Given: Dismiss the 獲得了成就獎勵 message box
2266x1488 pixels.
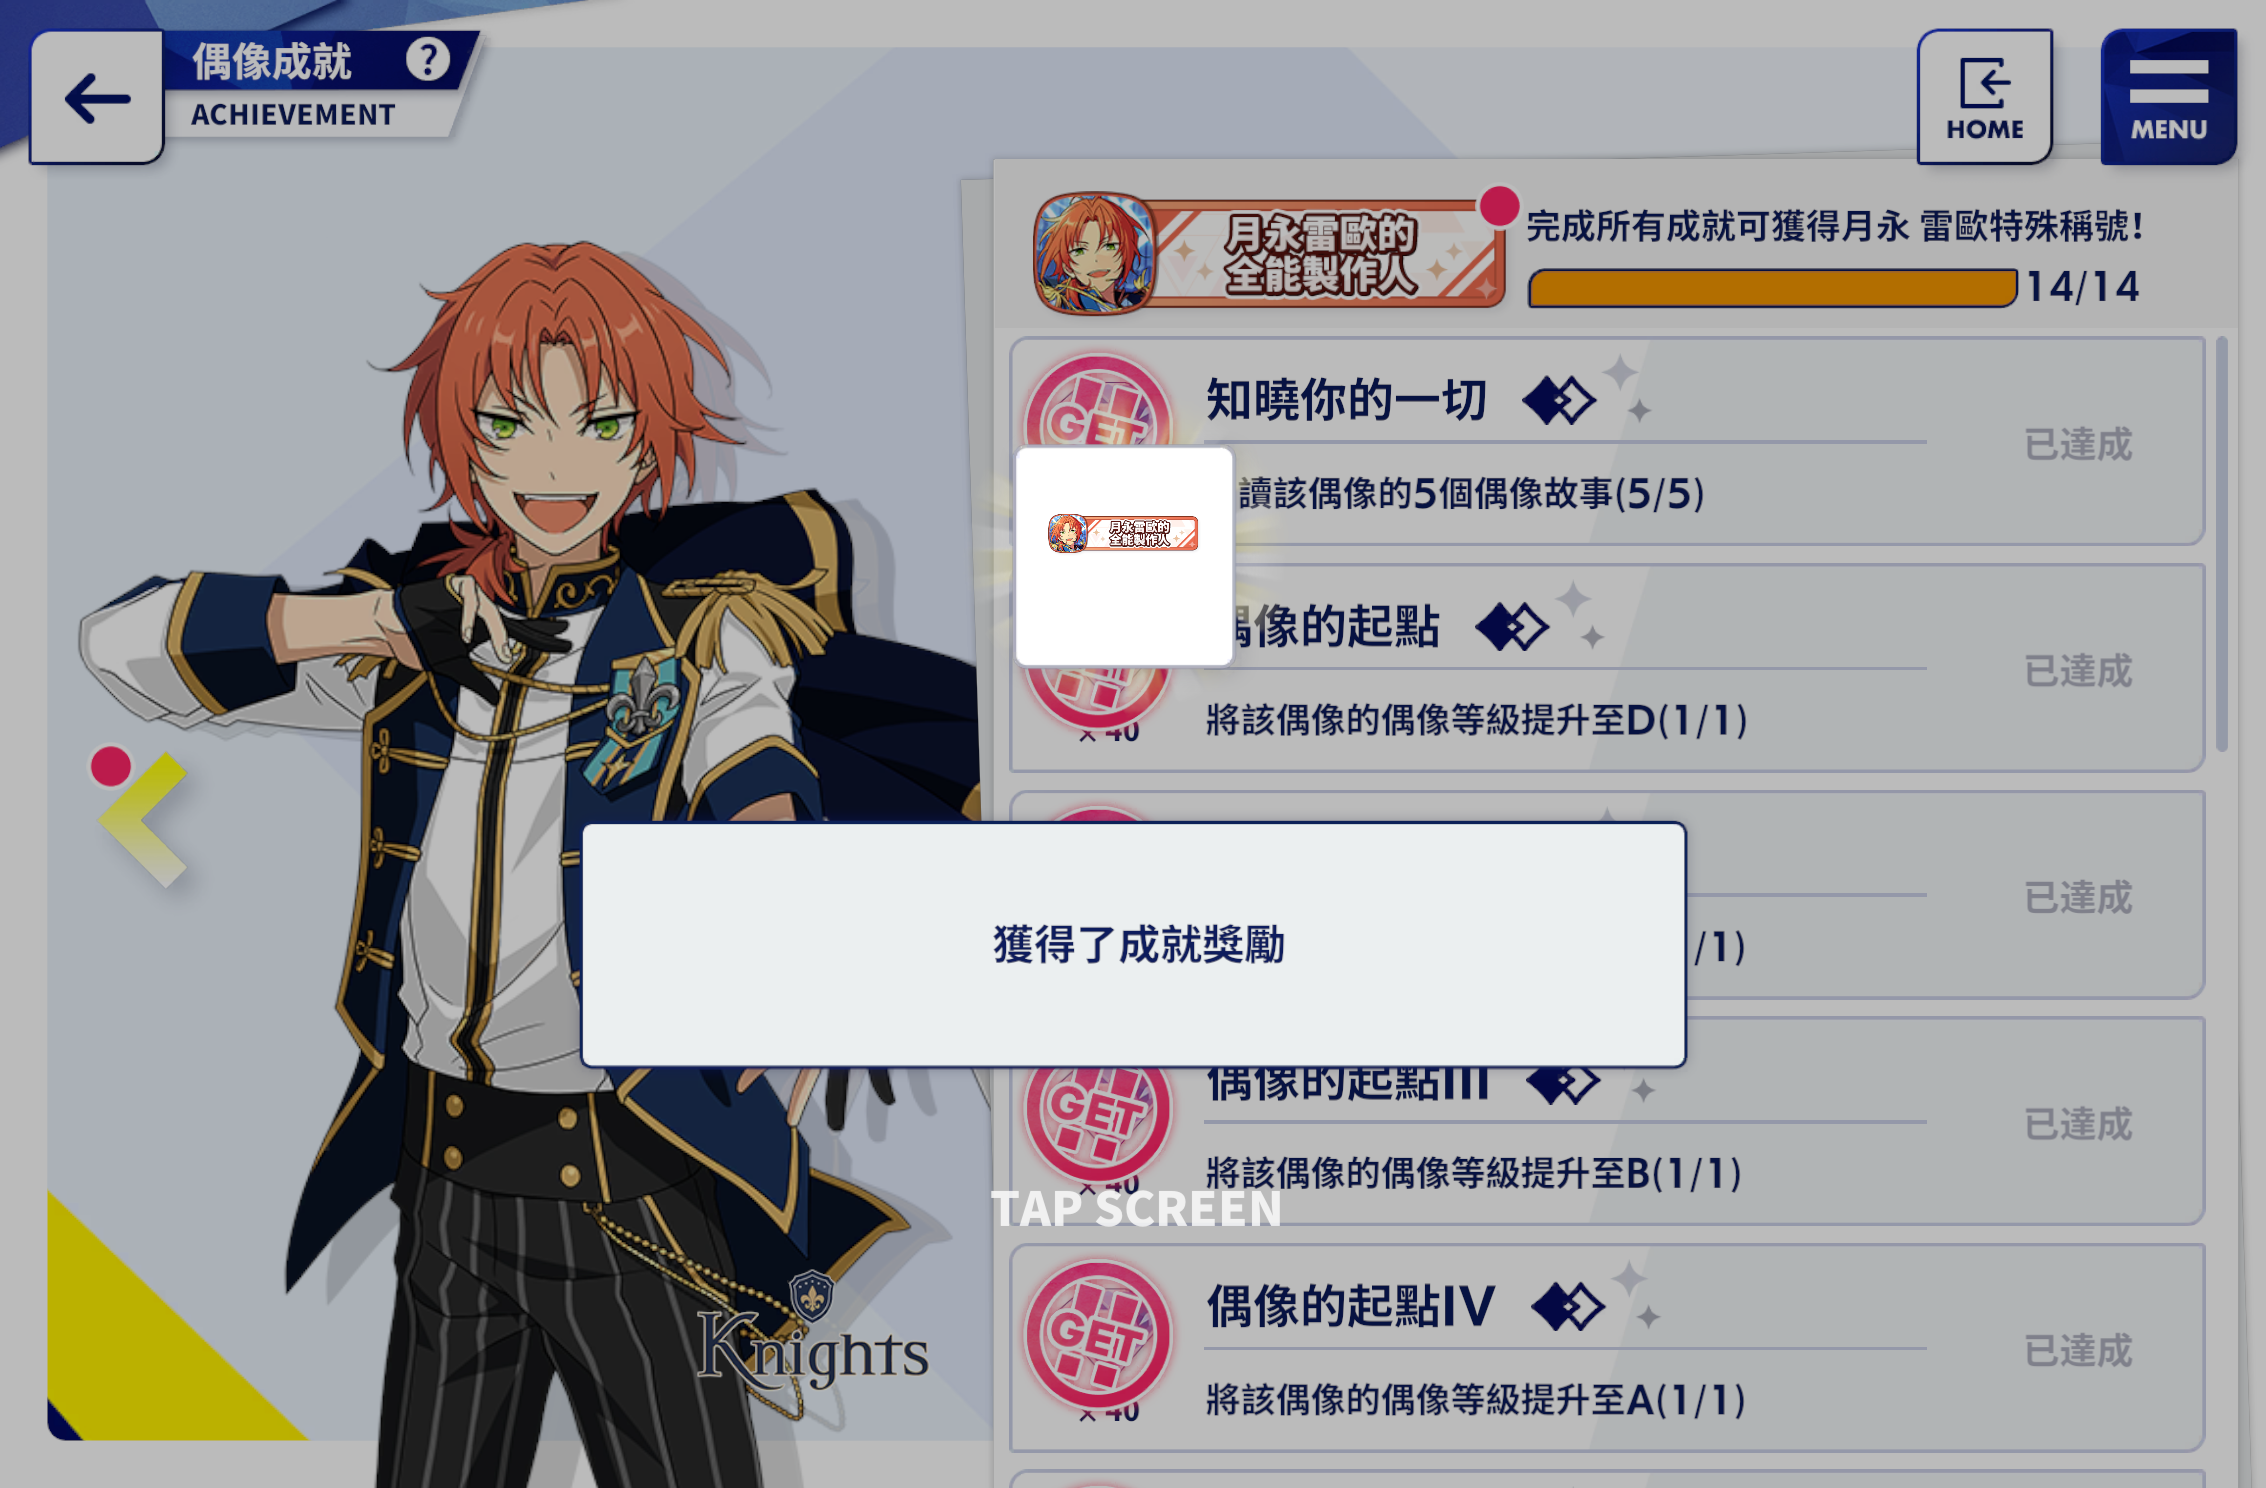Looking at the screenshot, I should click(x=1133, y=945).
